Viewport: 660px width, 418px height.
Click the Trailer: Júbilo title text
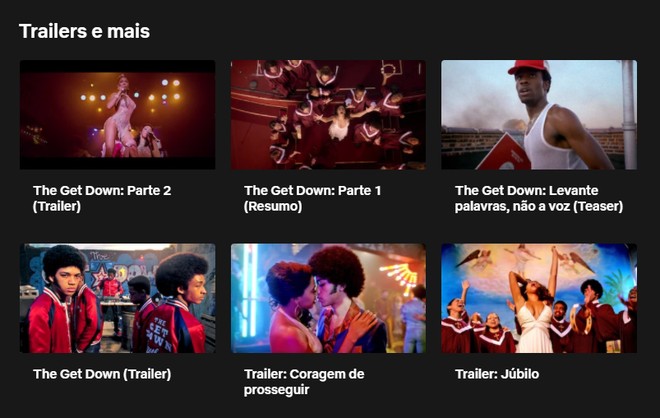497,374
